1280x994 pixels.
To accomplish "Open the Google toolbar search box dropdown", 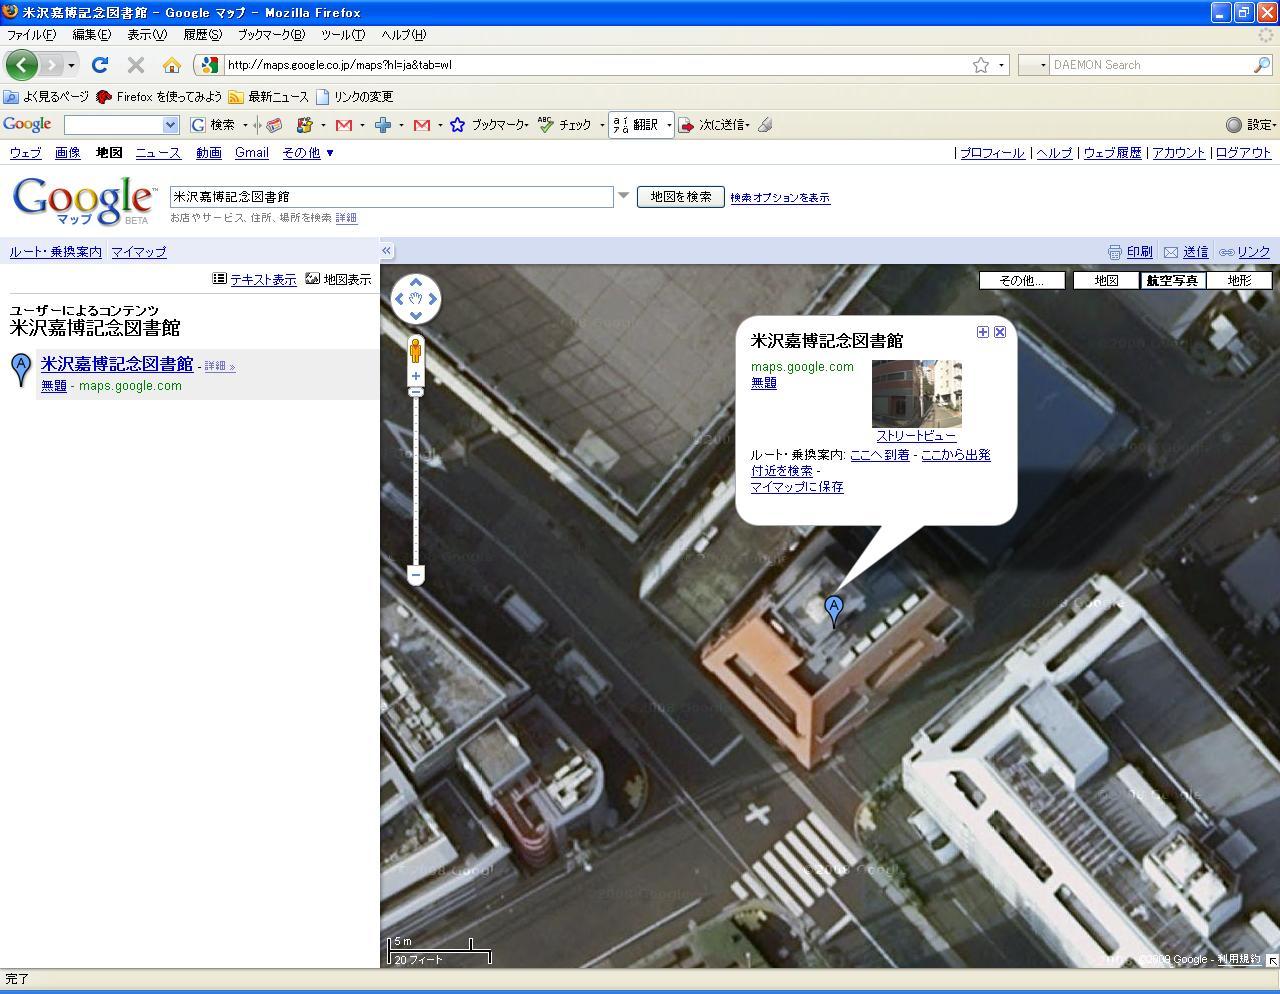I will 170,125.
